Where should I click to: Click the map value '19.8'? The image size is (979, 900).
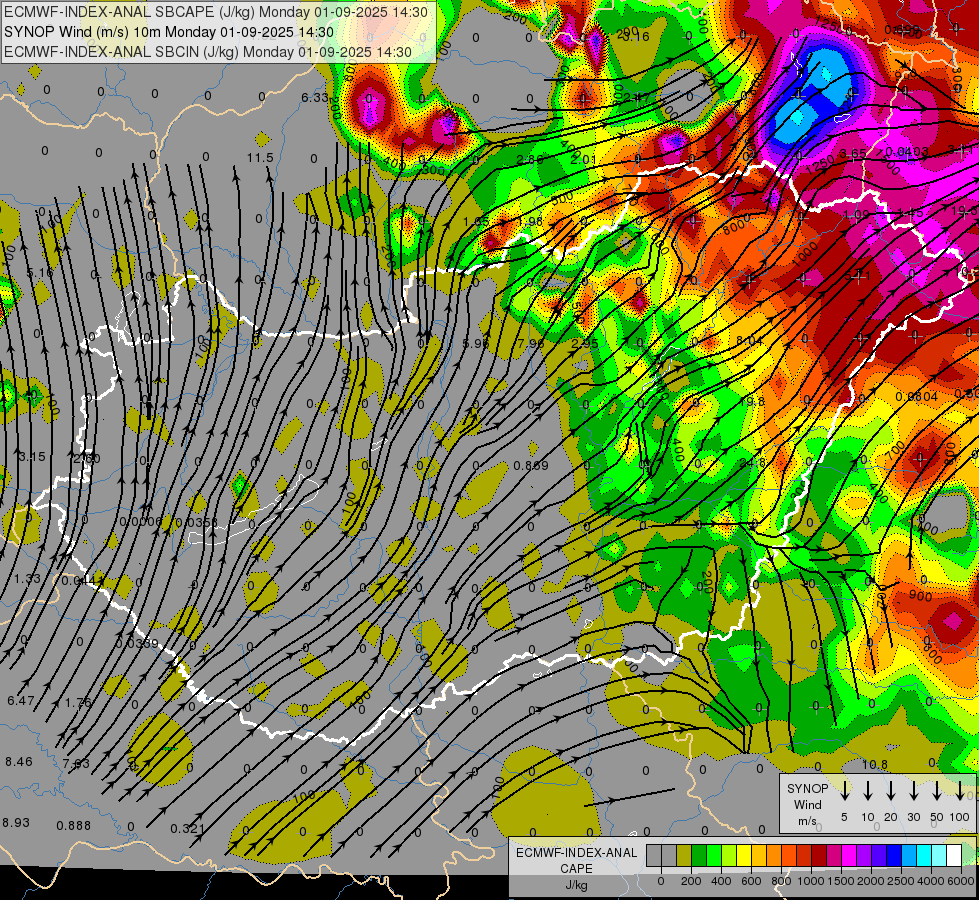[751, 402]
